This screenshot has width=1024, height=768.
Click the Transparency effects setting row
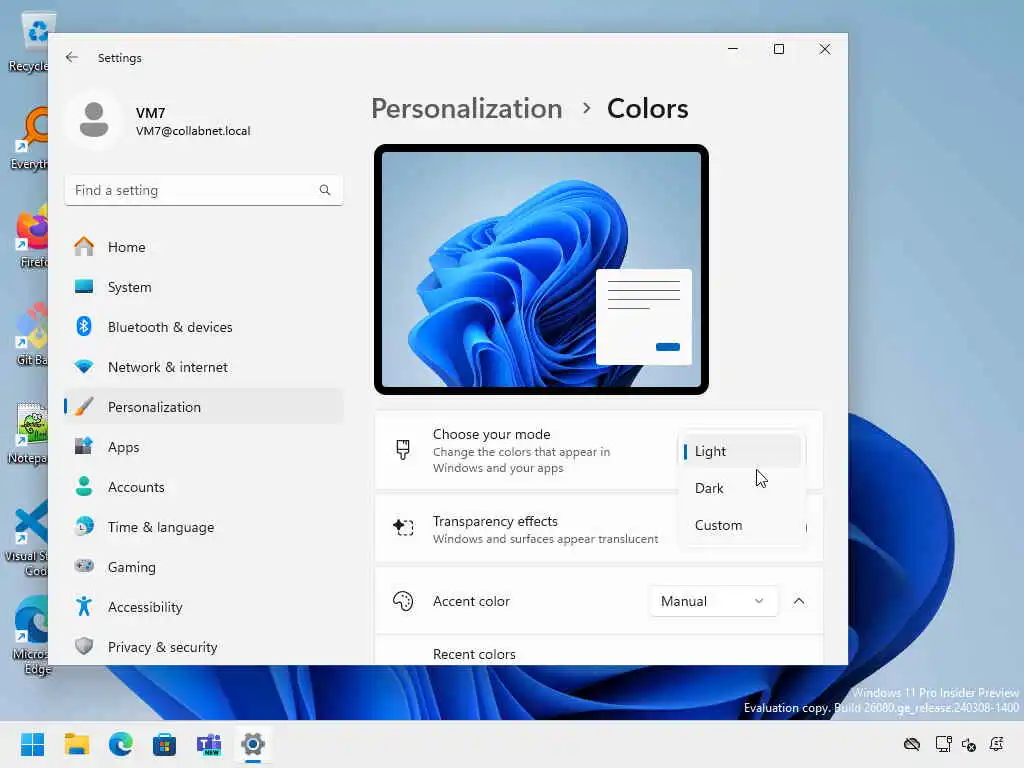click(599, 529)
